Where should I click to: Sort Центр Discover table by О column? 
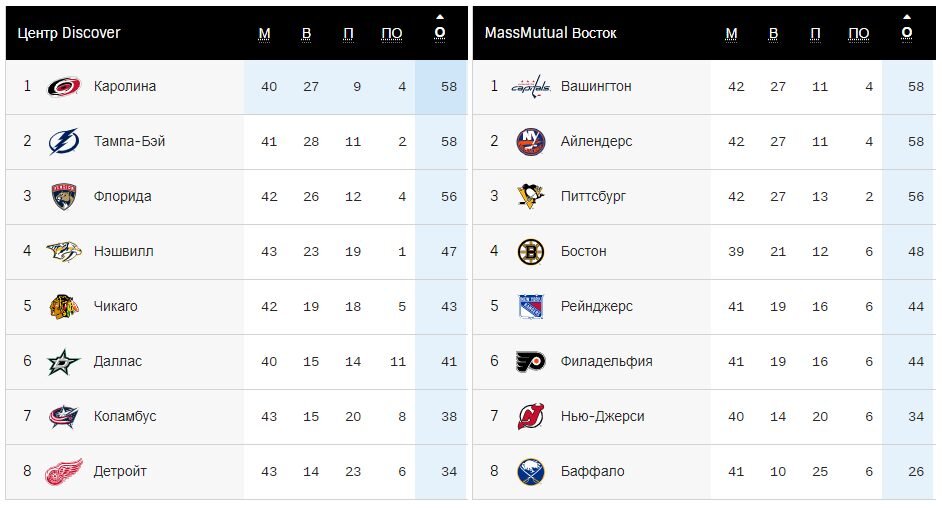coord(440,33)
